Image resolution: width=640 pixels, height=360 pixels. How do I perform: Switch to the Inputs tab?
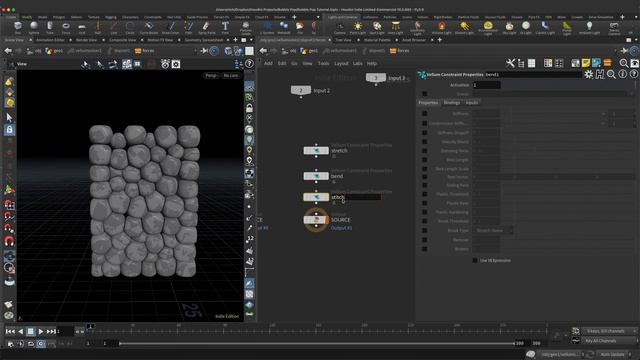point(472,103)
